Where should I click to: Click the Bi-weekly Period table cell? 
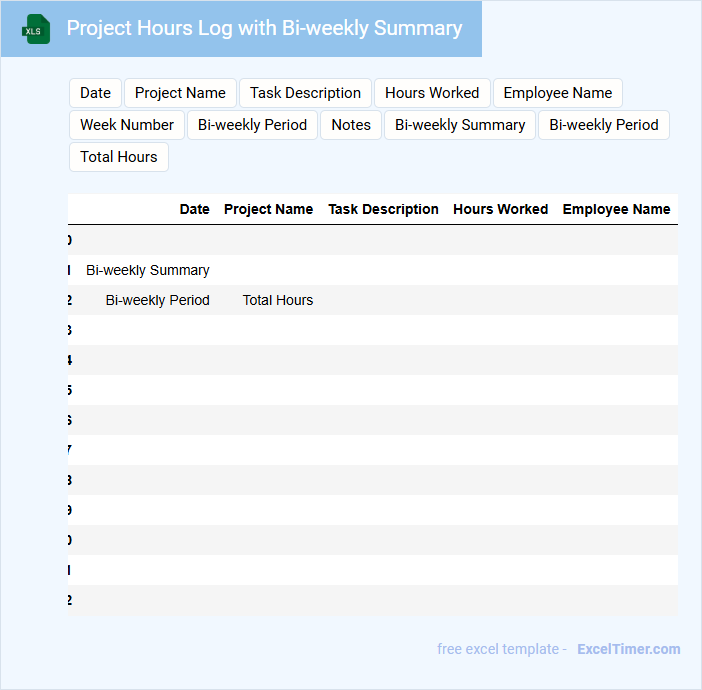(158, 300)
